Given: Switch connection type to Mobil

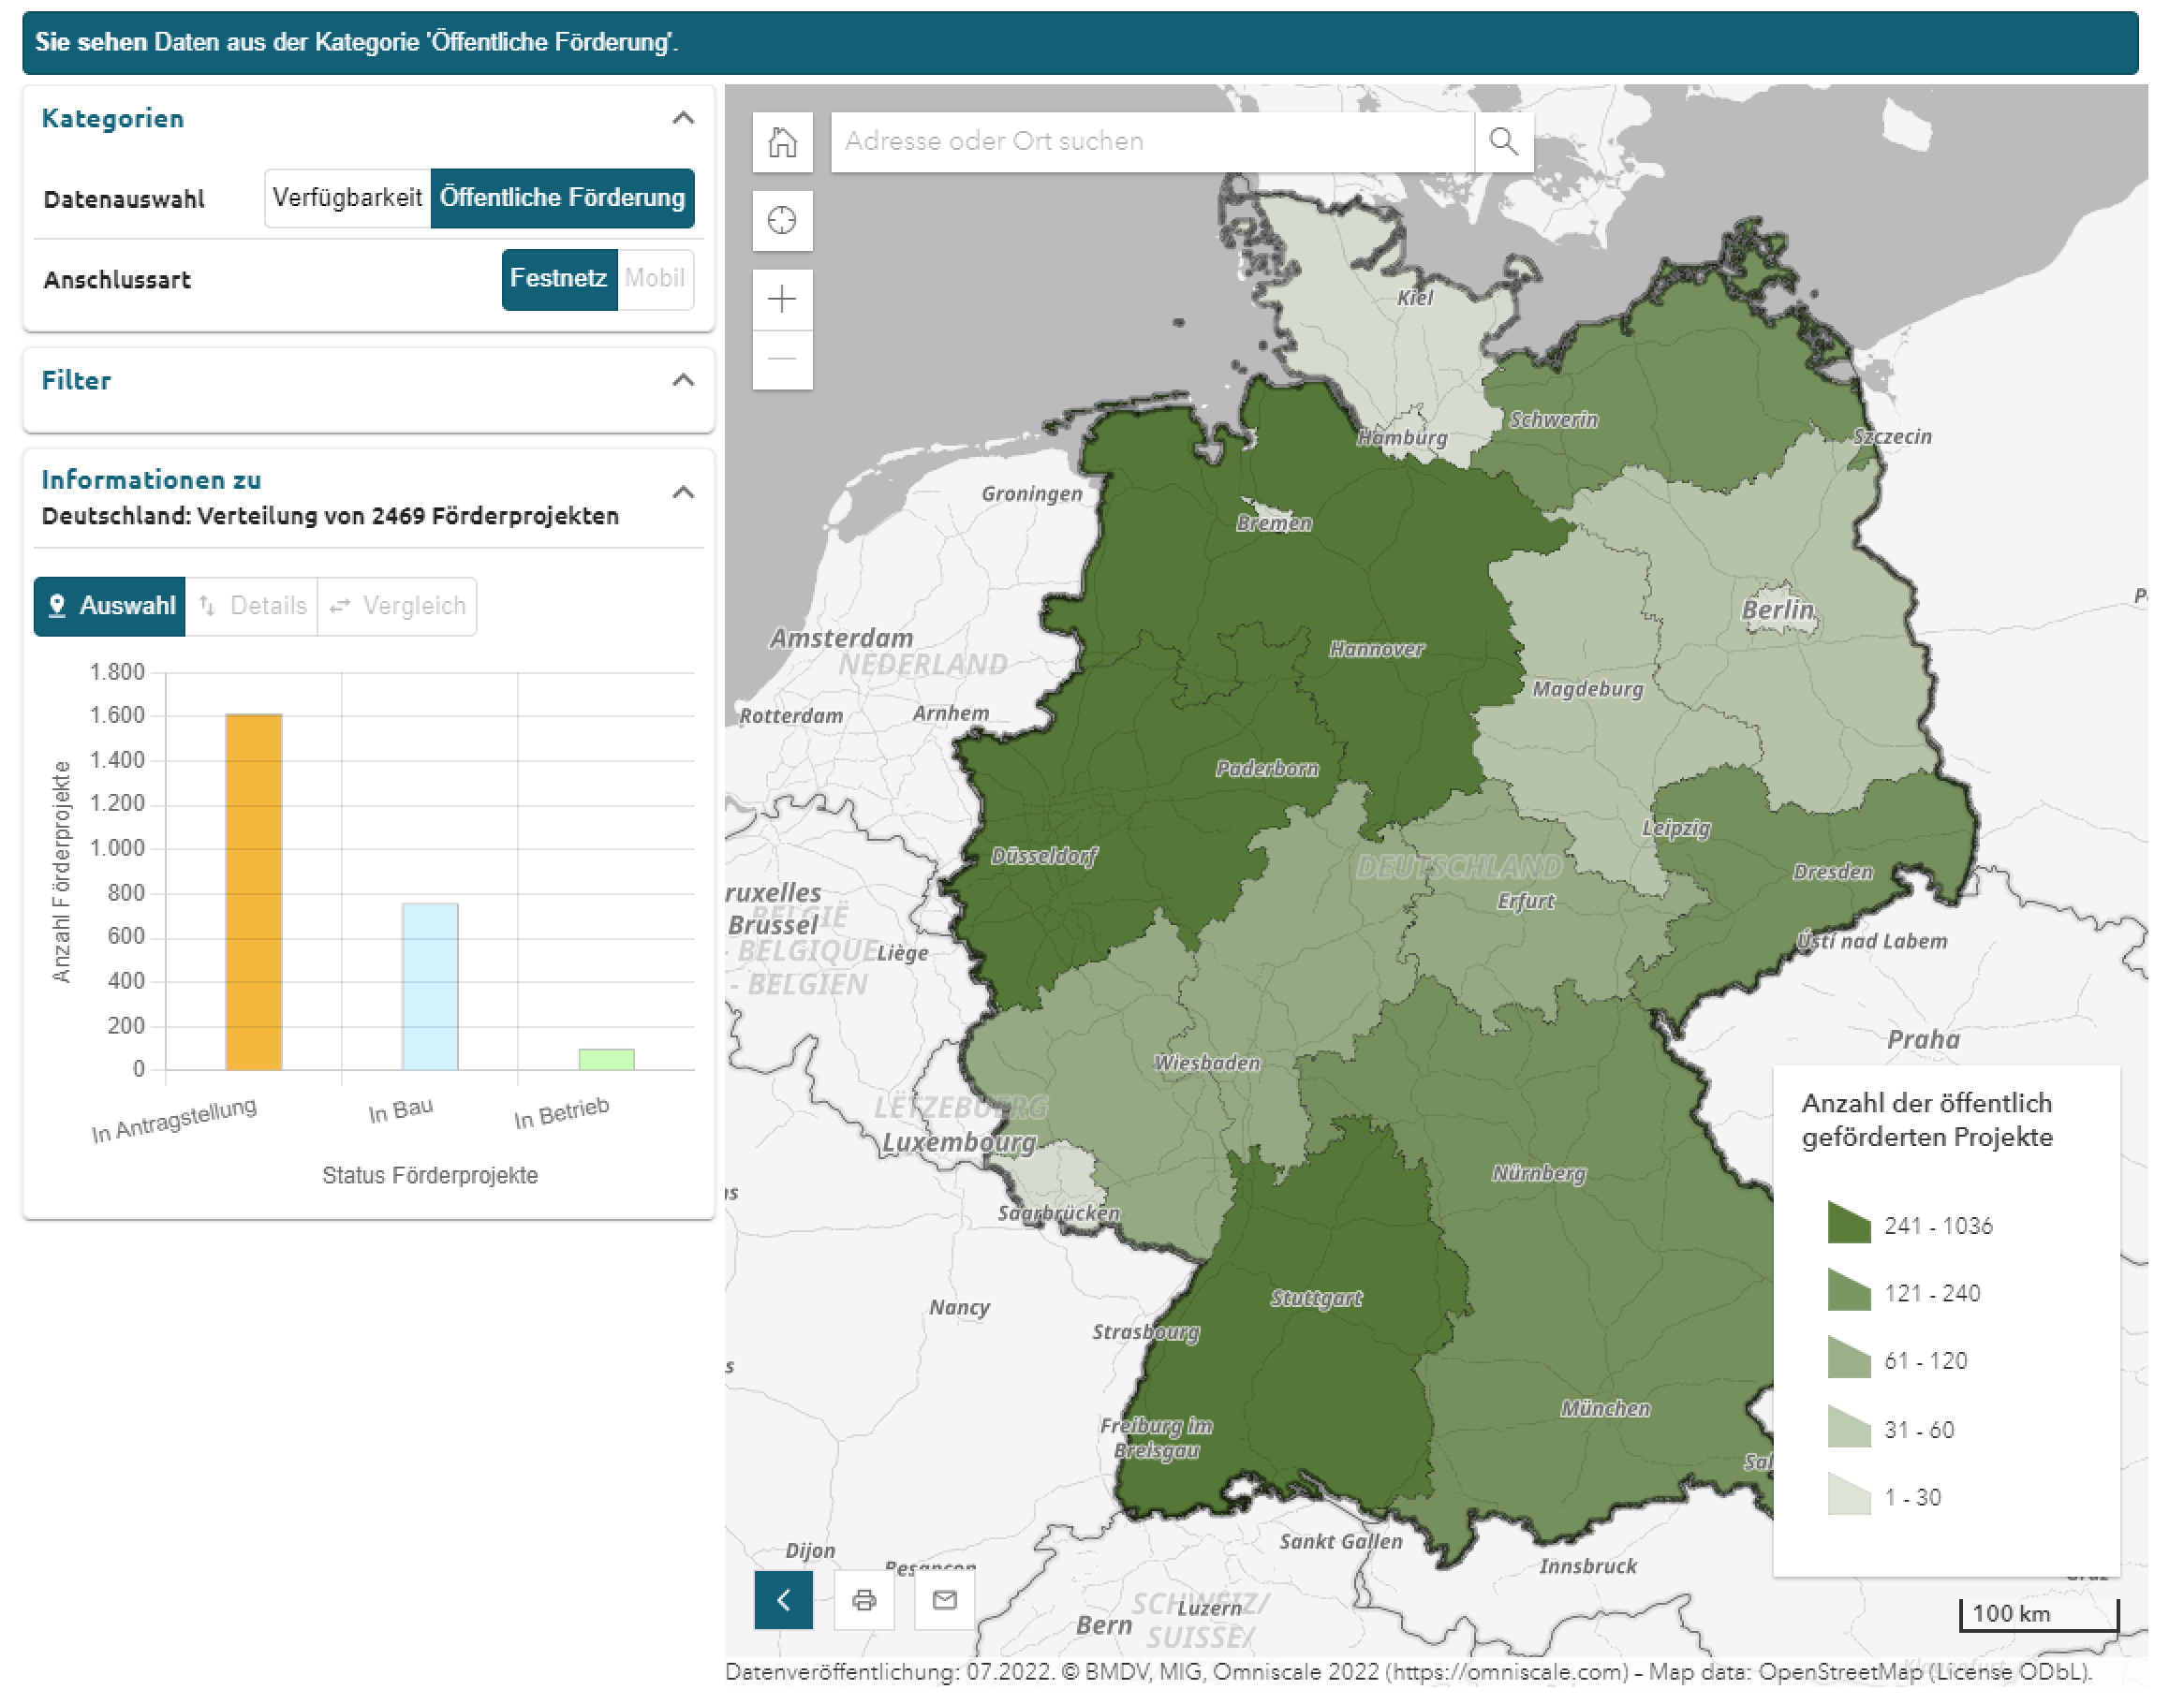Looking at the screenshot, I should click(655, 279).
